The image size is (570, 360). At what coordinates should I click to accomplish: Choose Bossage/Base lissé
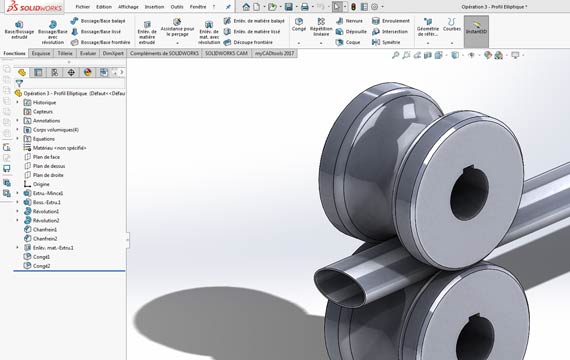coord(96,32)
